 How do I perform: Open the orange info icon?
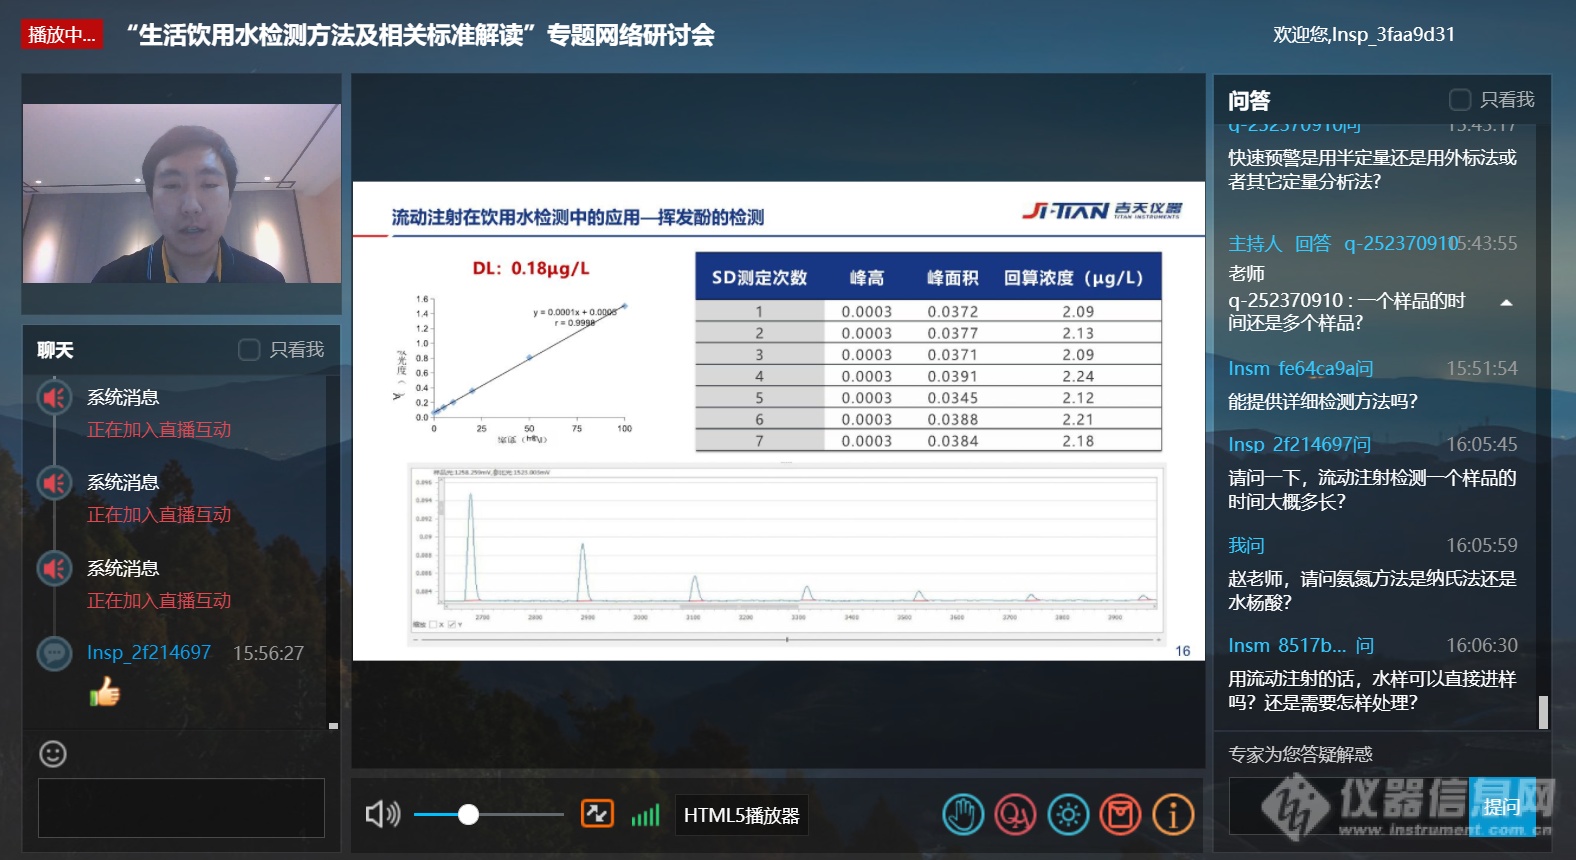click(x=1173, y=815)
